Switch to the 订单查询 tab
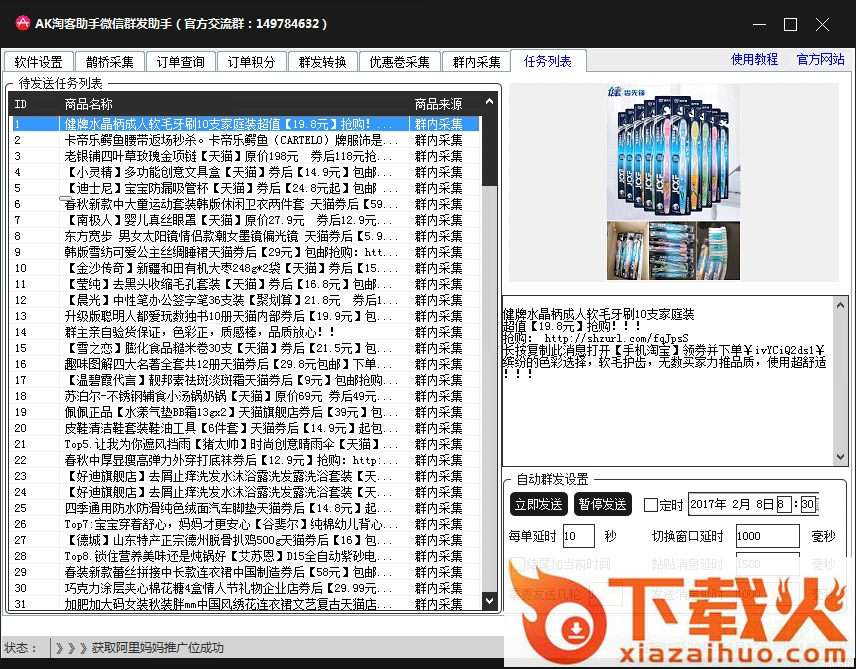 (181, 62)
